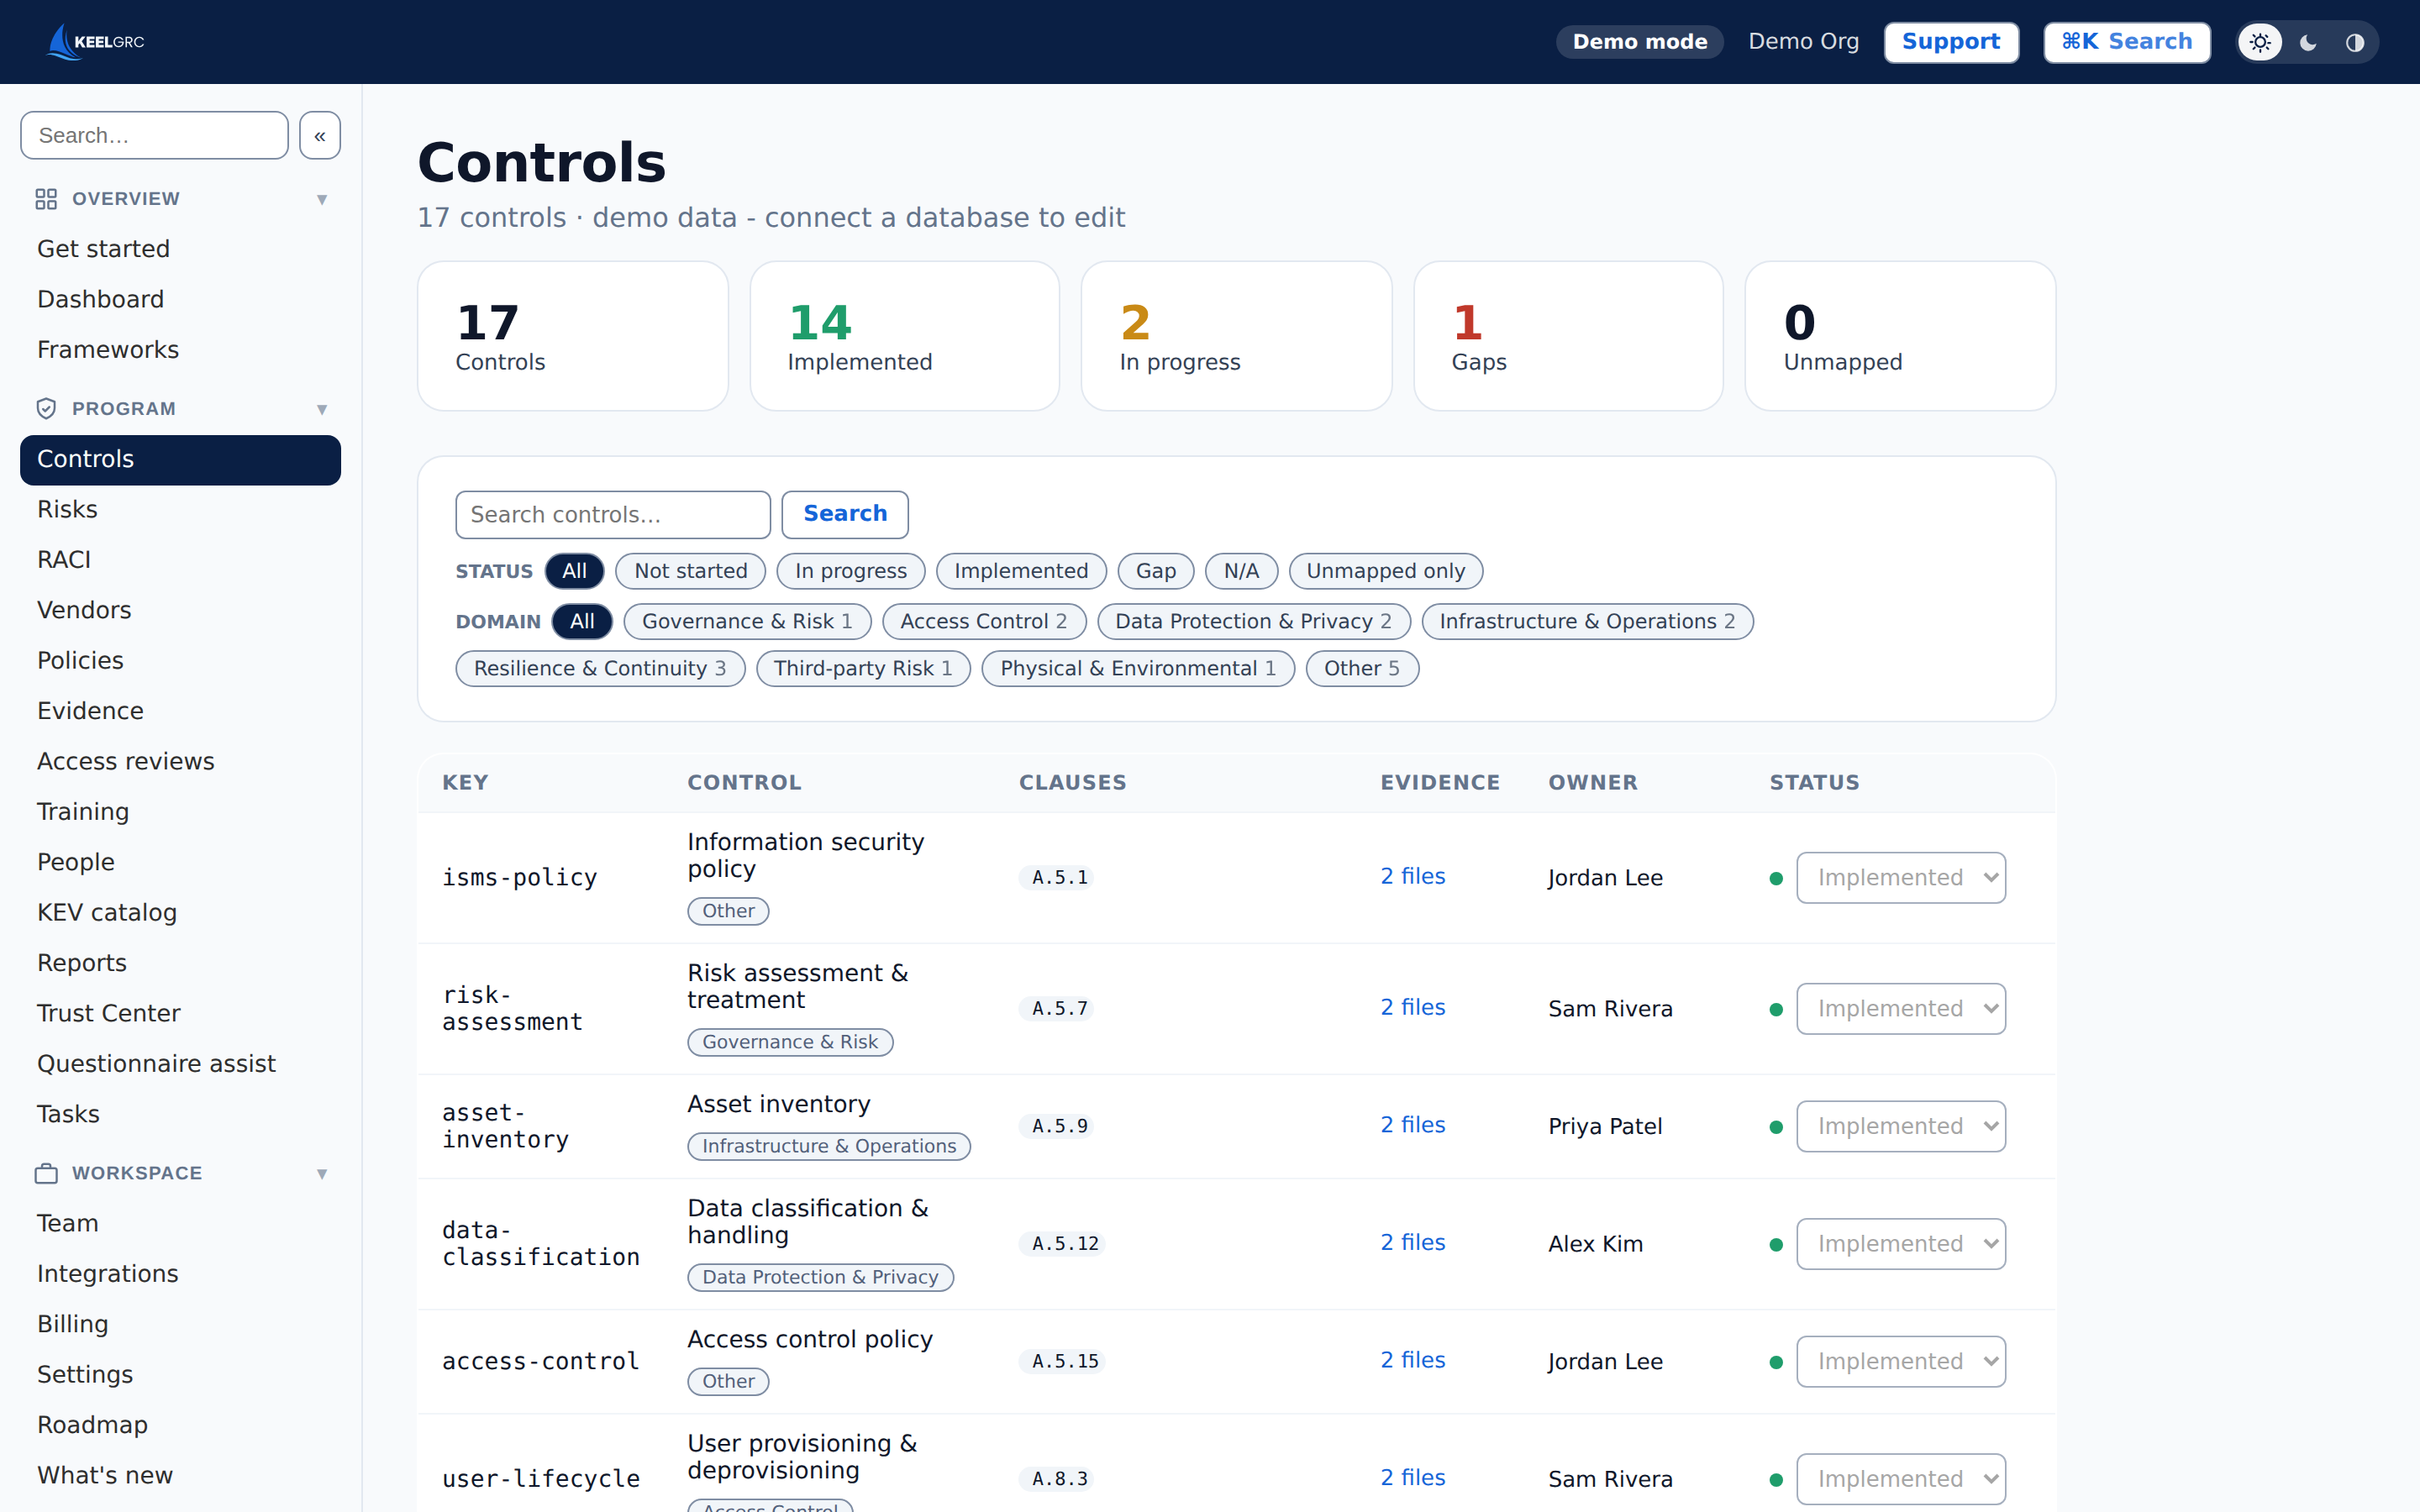Screen dimensions: 2420x1512
Task: Open Access reviews page
Action: [180, 761]
